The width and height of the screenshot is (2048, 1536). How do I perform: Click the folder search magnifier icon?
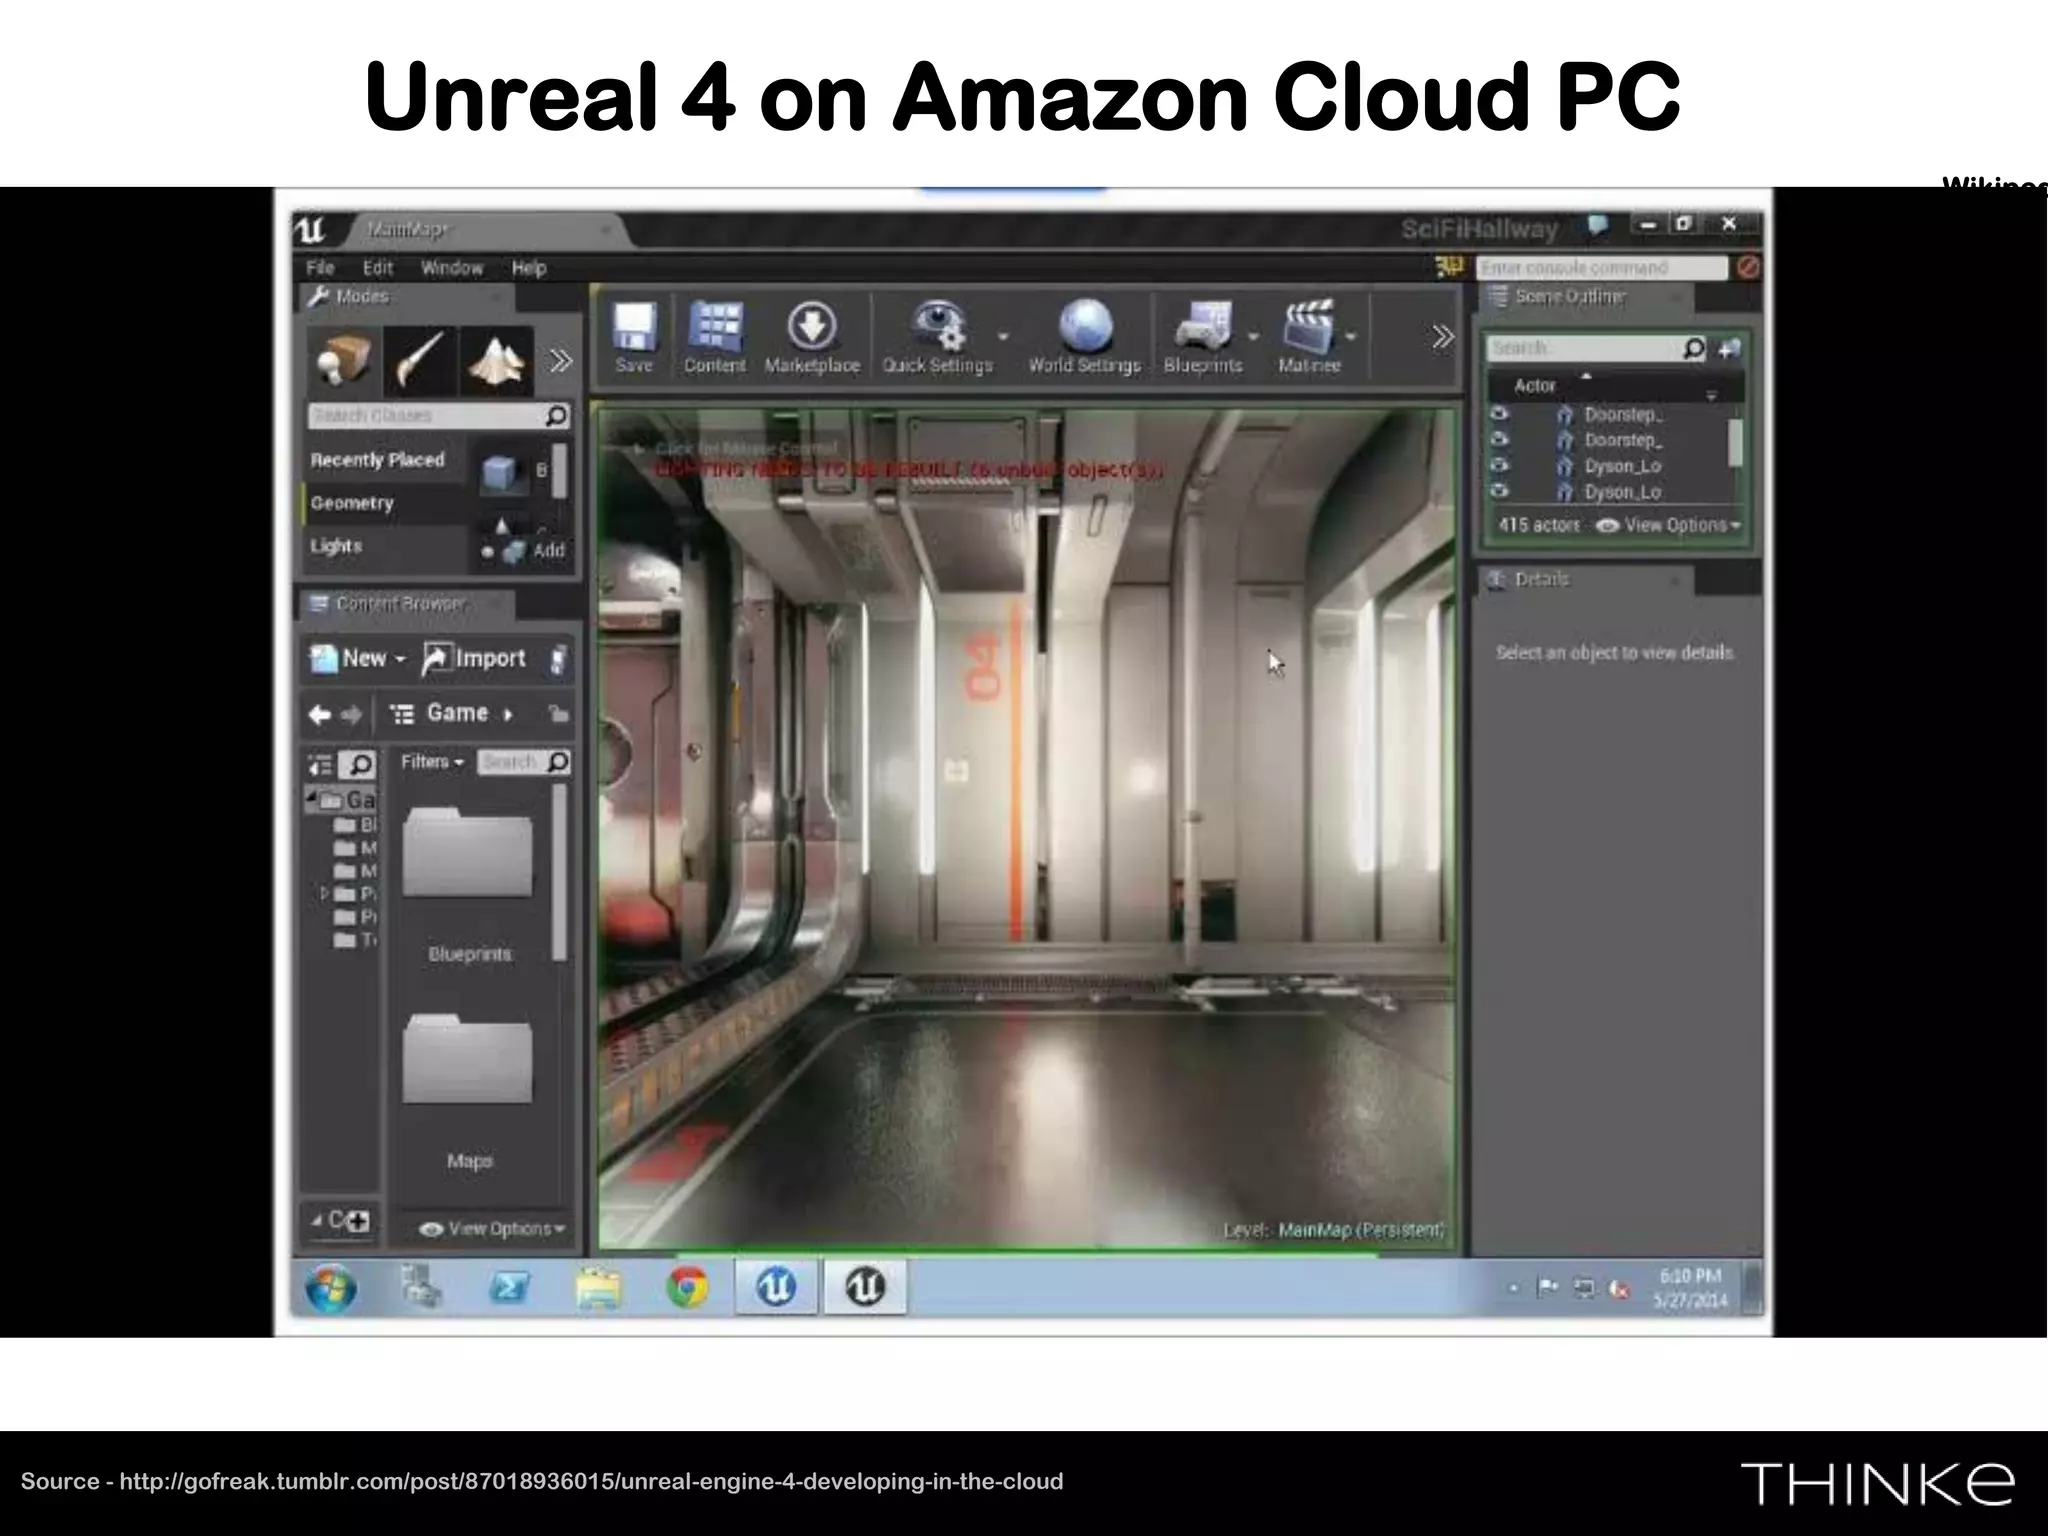(358, 765)
